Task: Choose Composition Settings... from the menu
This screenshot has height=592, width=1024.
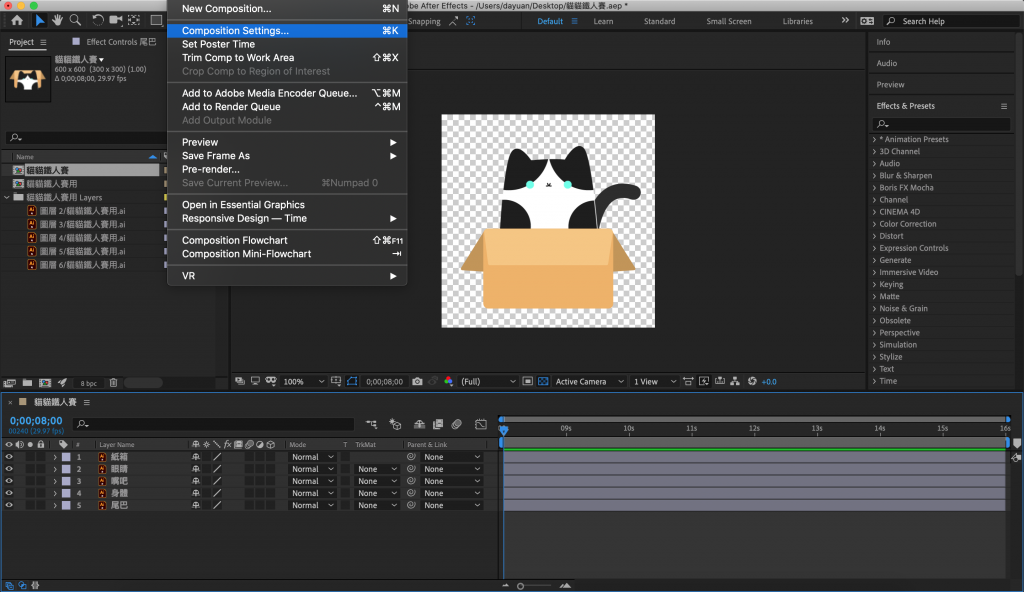Action: (235, 31)
